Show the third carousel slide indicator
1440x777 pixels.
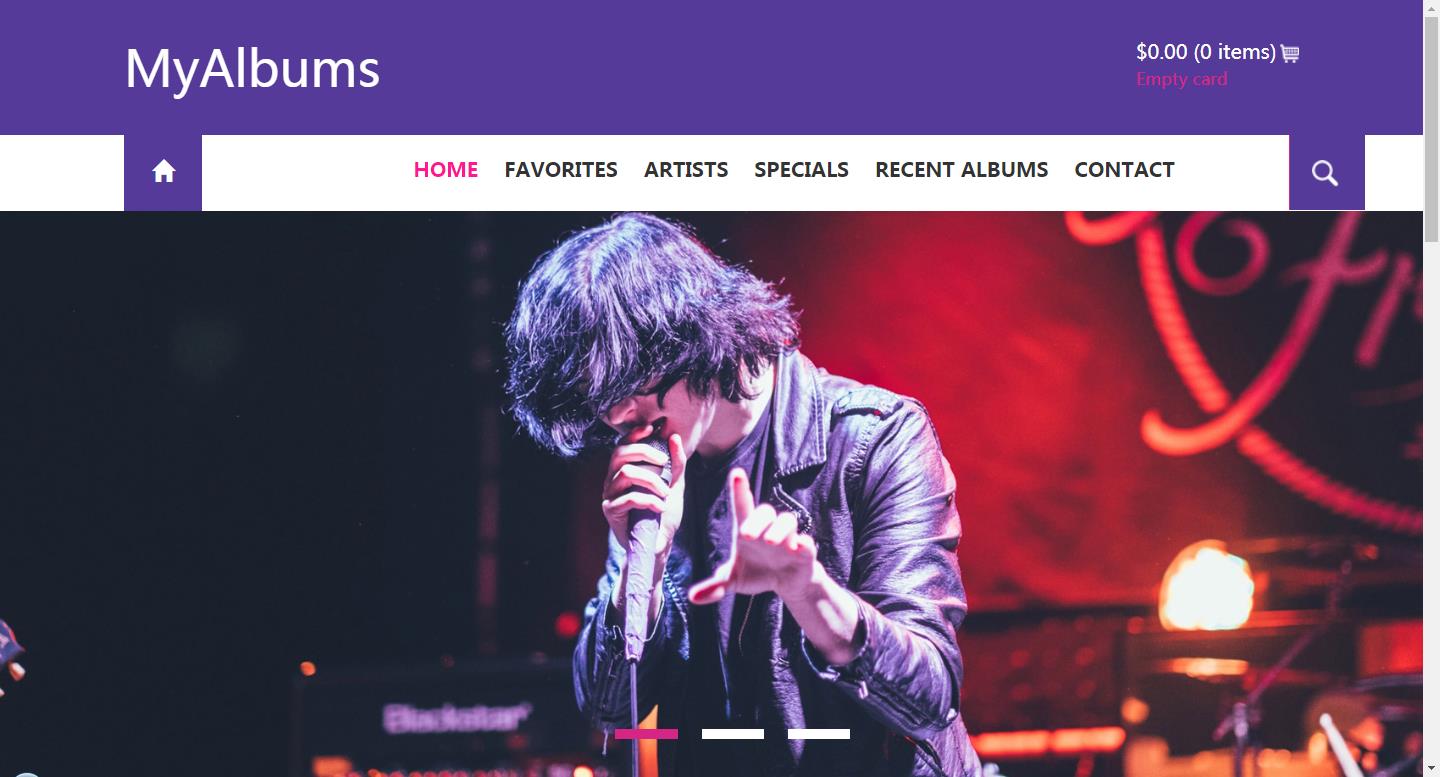click(x=819, y=734)
